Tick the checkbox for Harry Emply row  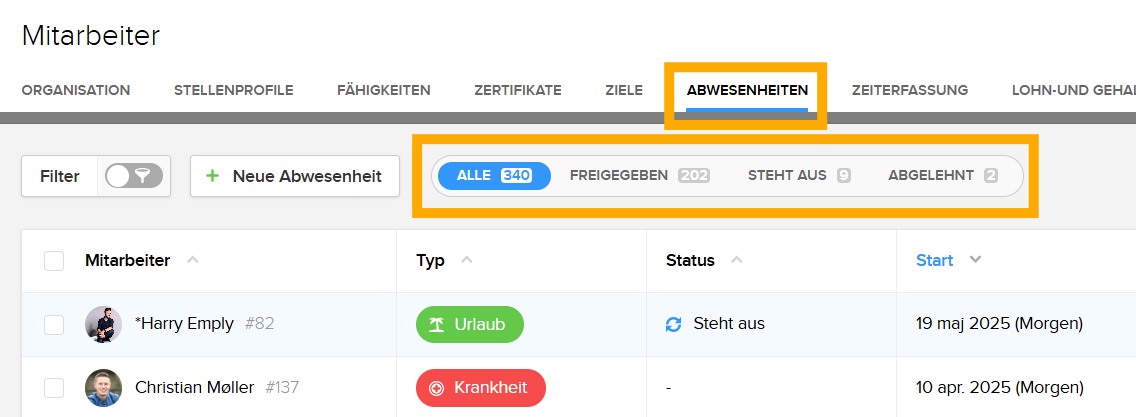point(54,324)
